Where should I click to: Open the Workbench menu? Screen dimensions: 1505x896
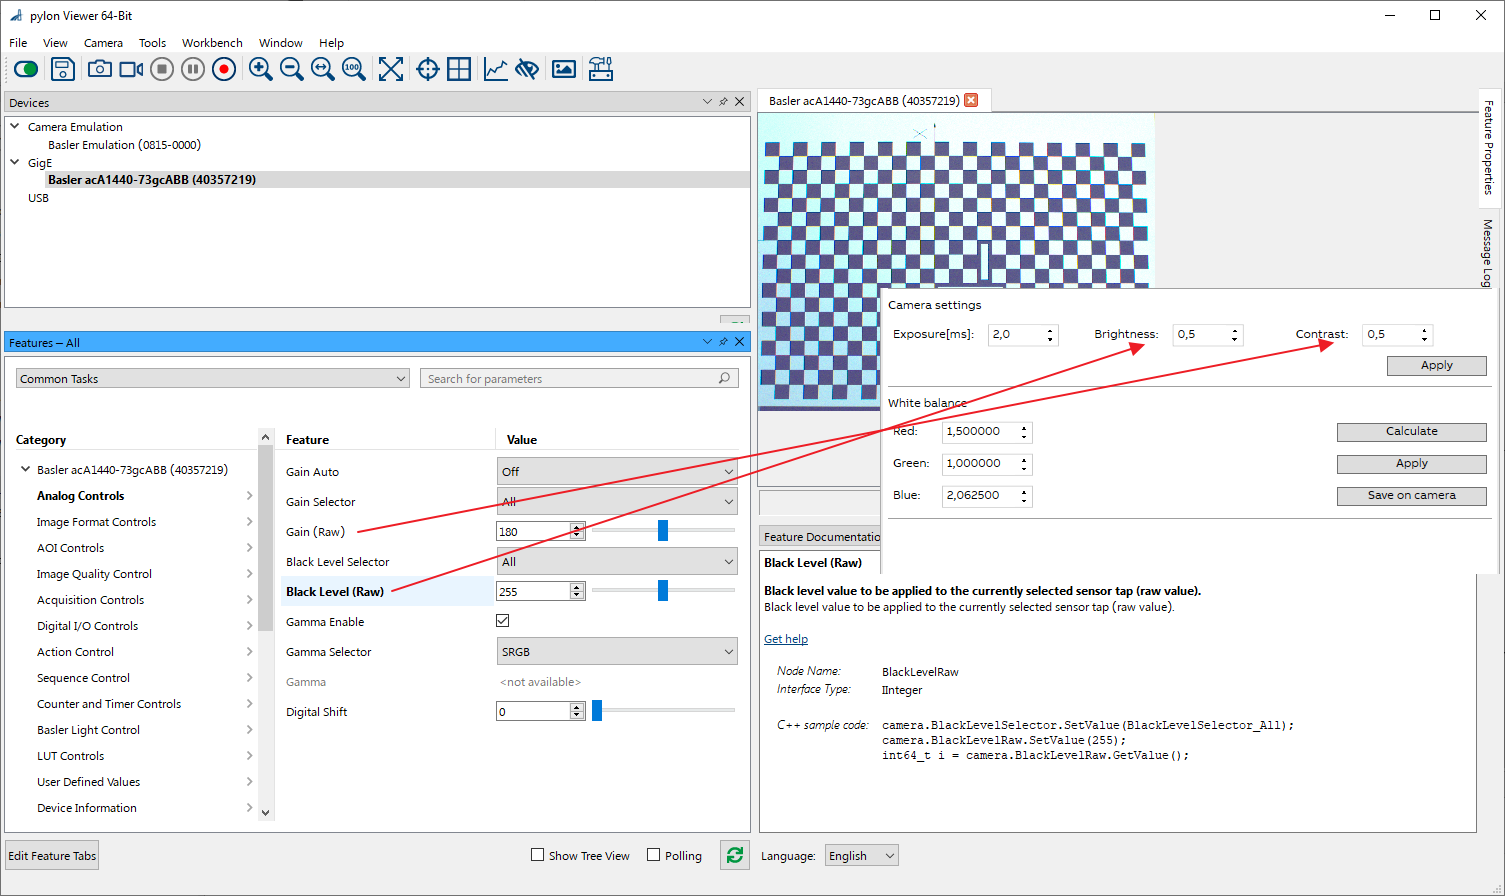212,43
